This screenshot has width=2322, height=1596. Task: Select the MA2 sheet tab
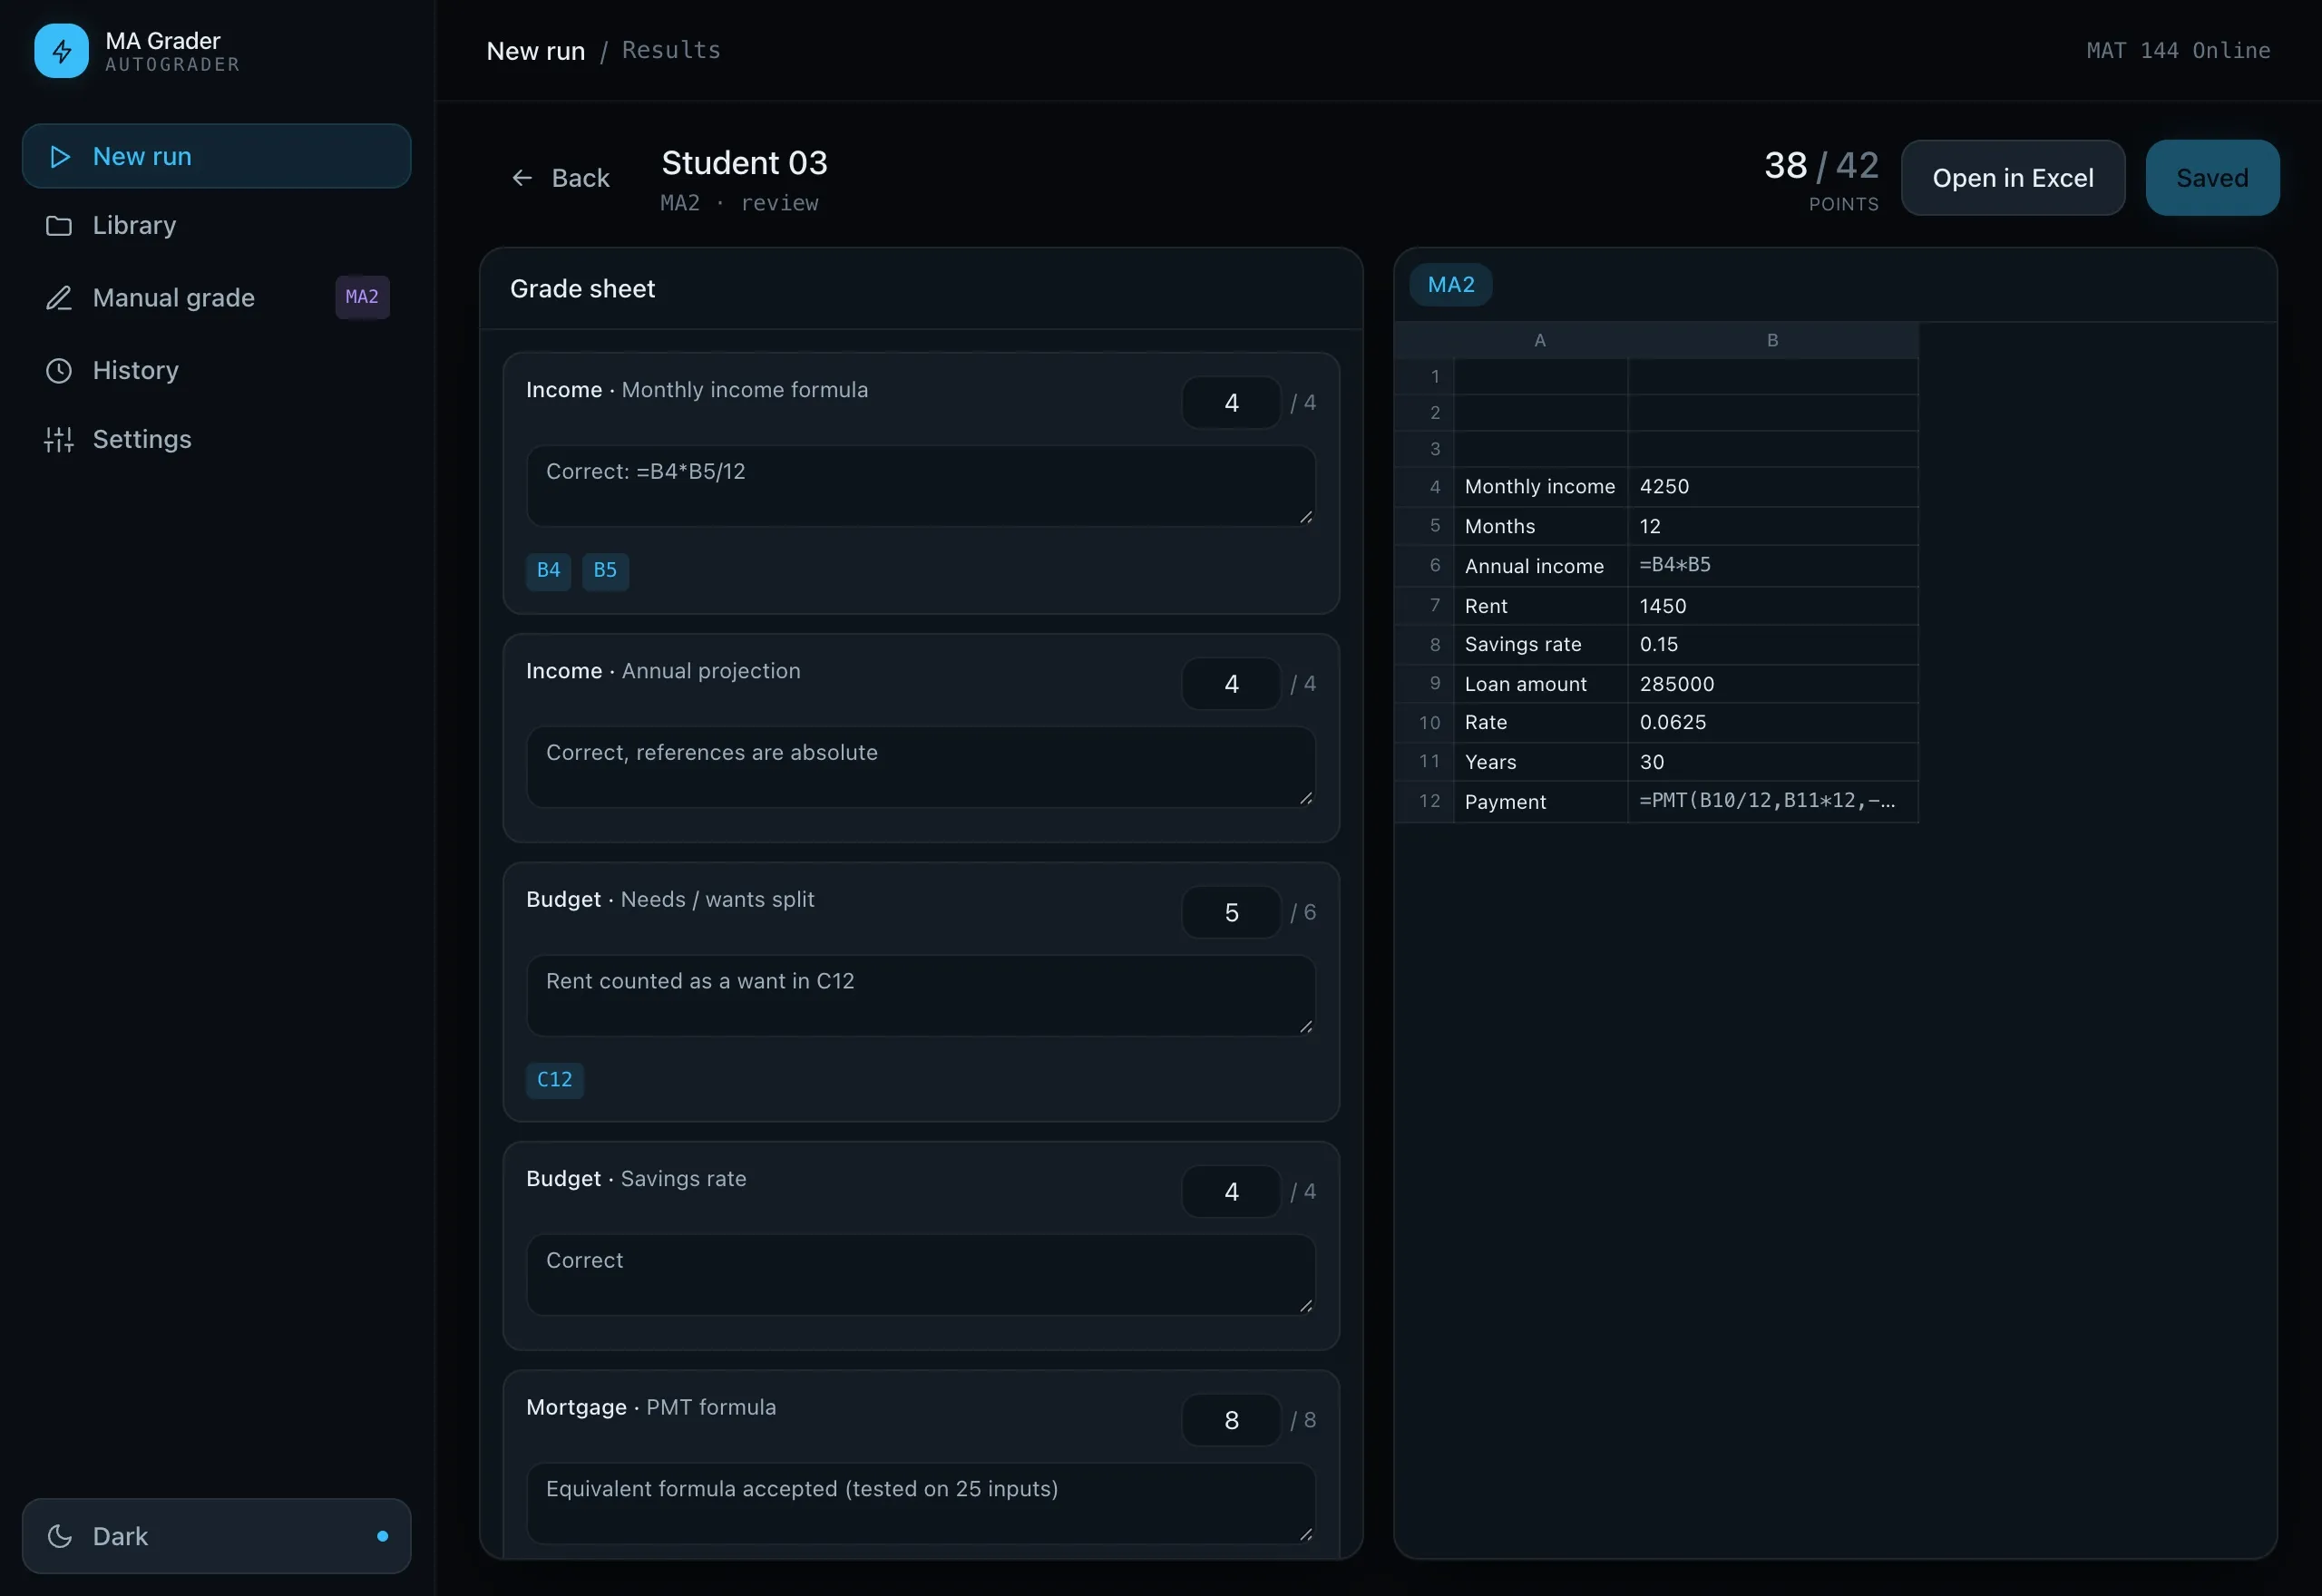1451,285
